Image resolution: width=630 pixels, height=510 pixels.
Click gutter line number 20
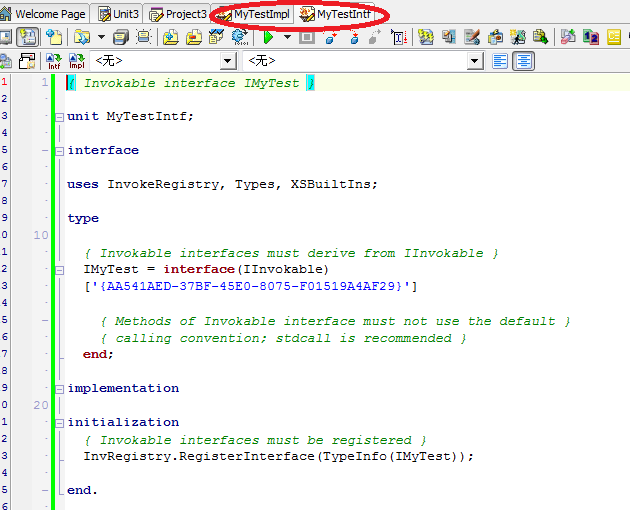pyautogui.click(x=41, y=405)
